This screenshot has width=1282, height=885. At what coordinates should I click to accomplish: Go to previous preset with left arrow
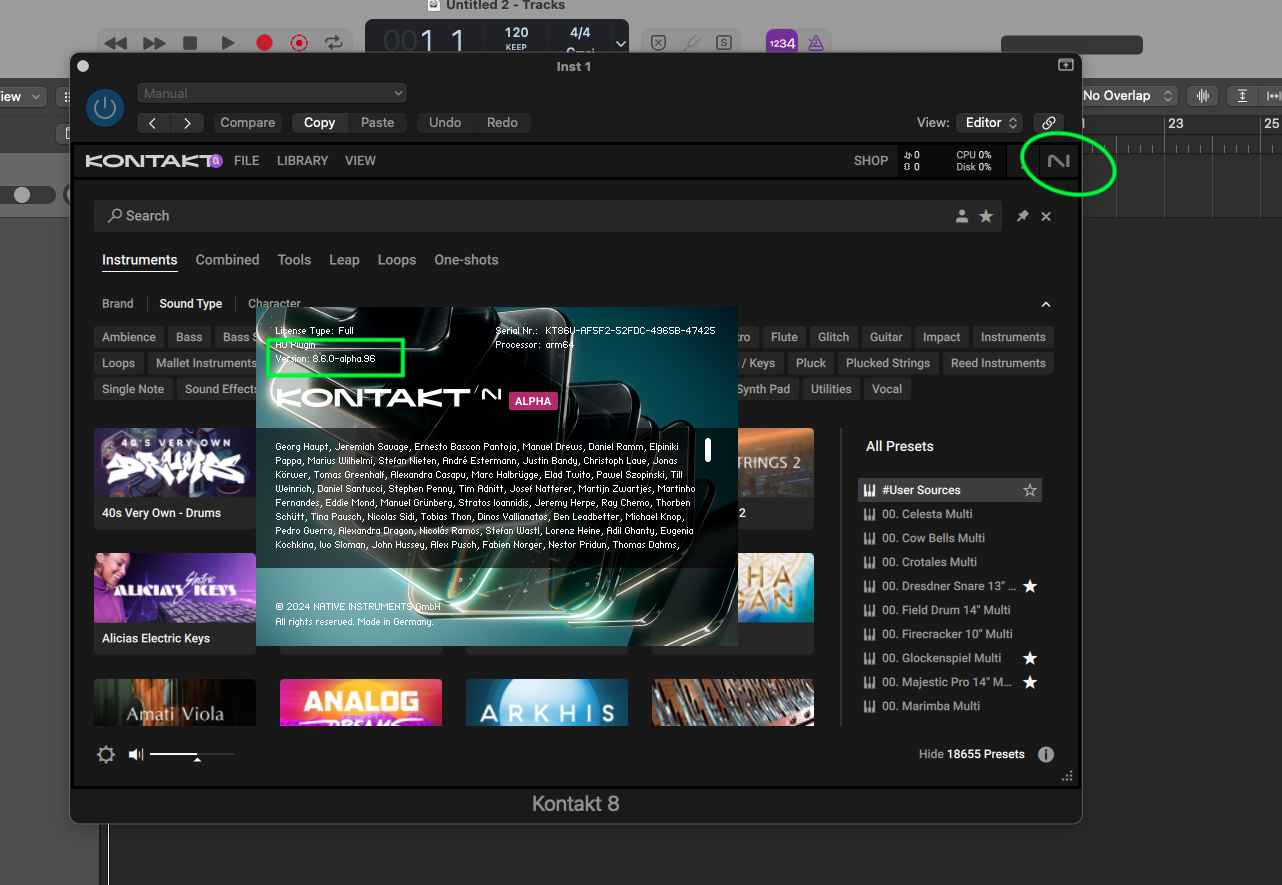tap(153, 123)
